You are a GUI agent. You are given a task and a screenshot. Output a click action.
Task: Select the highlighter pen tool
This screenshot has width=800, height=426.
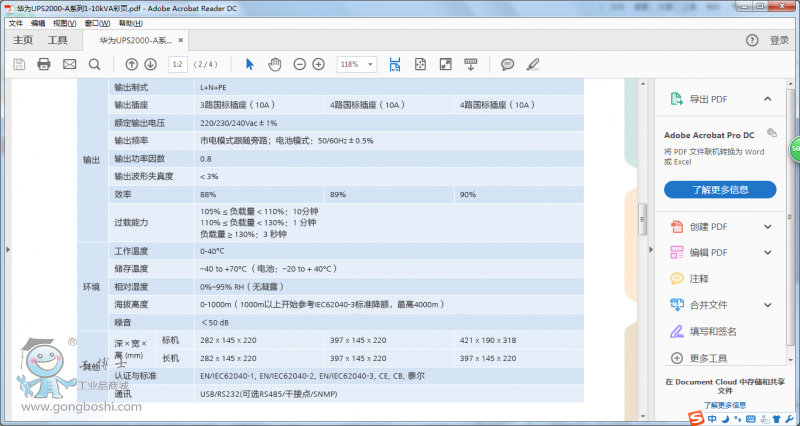coord(533,64)
